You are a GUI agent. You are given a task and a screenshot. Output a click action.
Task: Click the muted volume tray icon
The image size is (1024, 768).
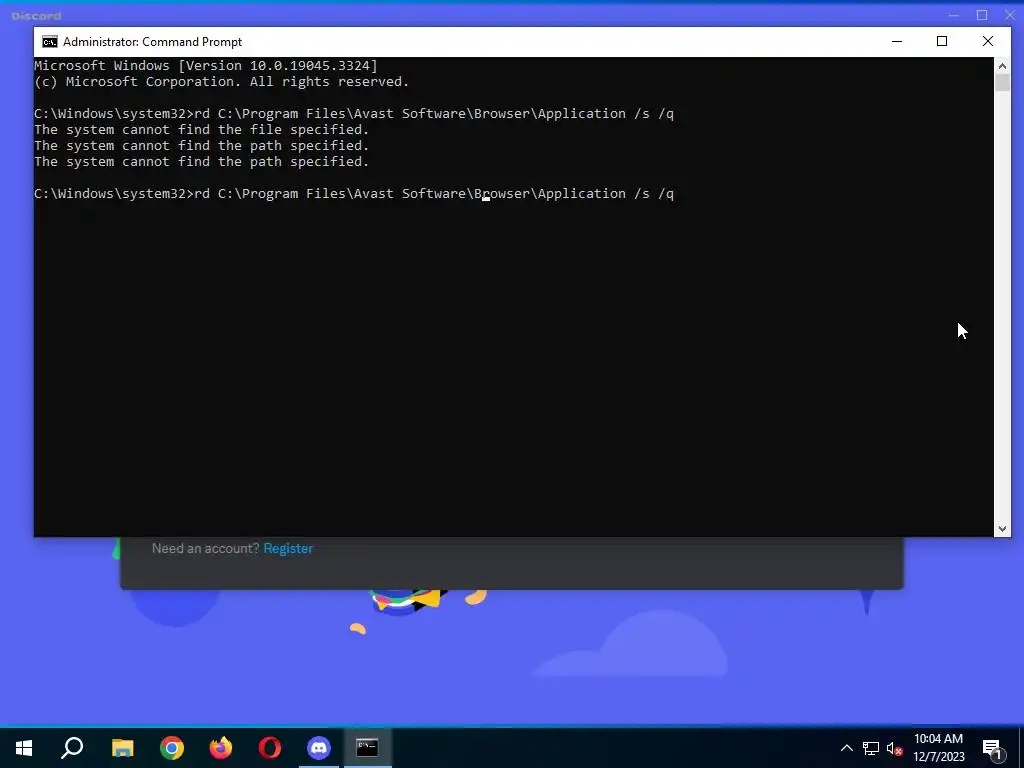[x=895, y=748]
